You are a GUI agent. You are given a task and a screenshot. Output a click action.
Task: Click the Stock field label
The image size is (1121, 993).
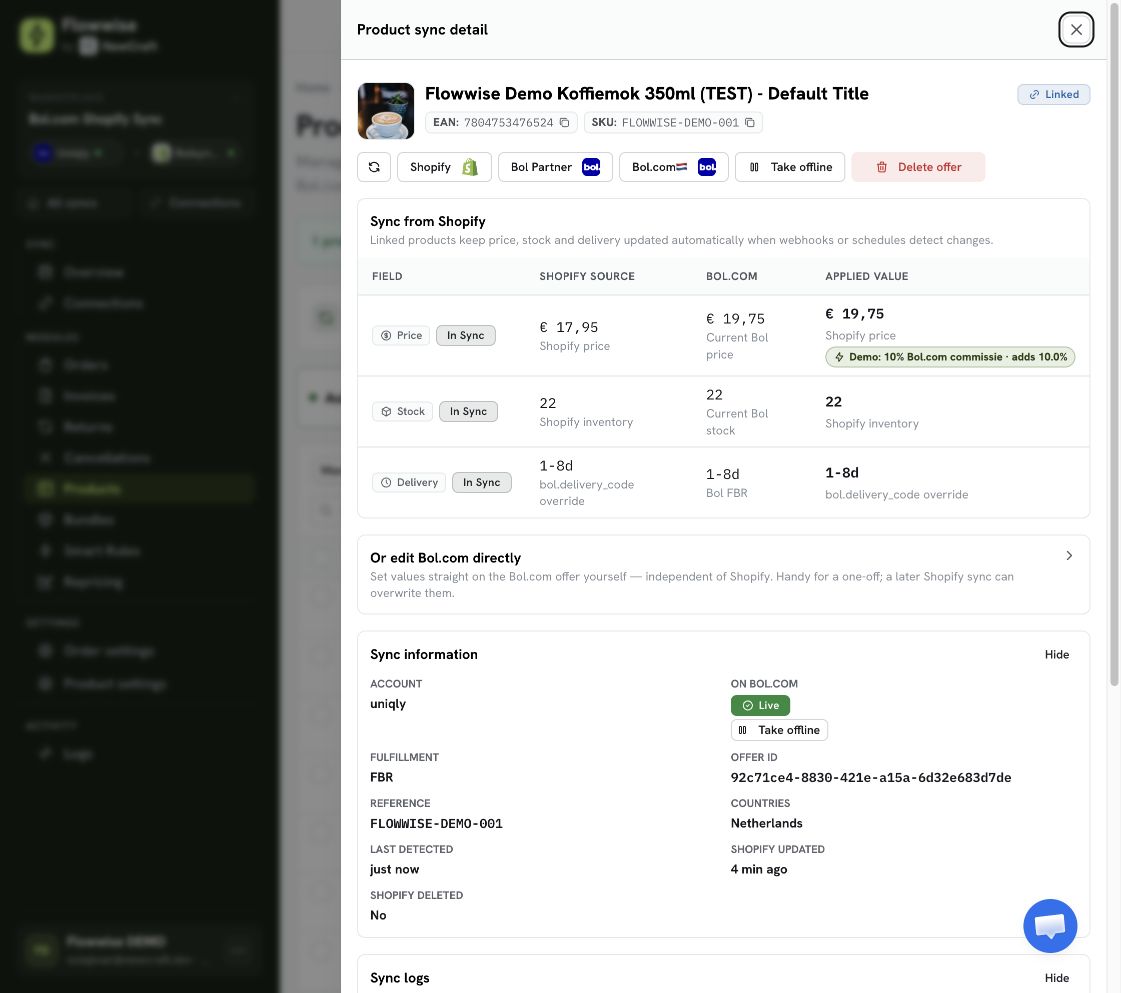(x=403, y=411)
